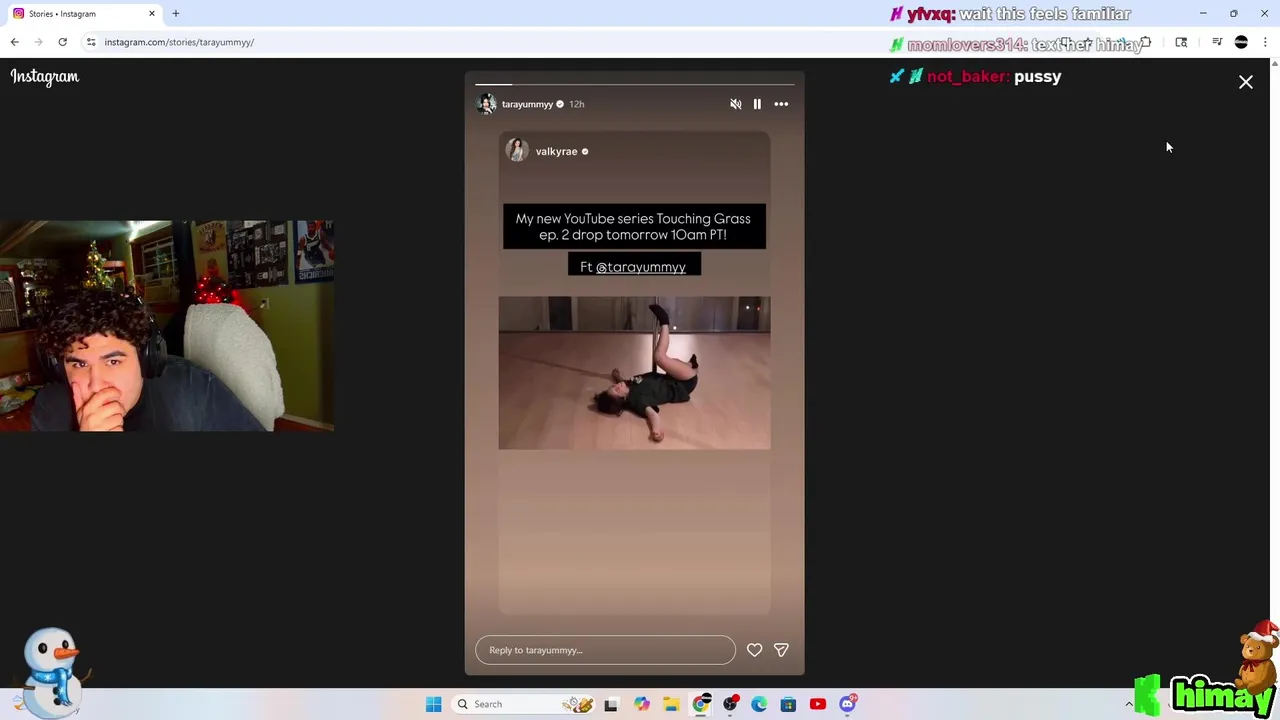Click the address bar URL
The width and height of the screenshot is (1280, 720).
(x=179, y=42)
